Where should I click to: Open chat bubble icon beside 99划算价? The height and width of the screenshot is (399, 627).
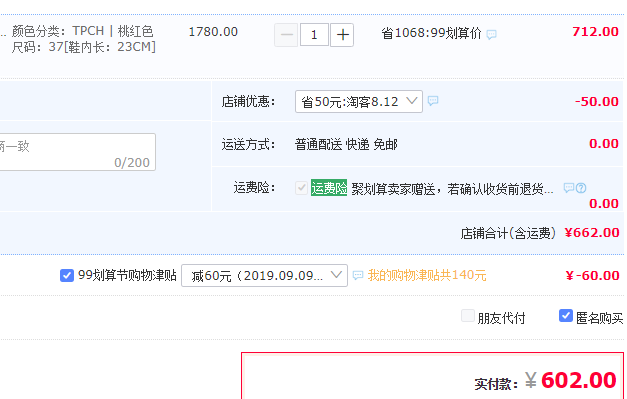[x=491, y=34]
